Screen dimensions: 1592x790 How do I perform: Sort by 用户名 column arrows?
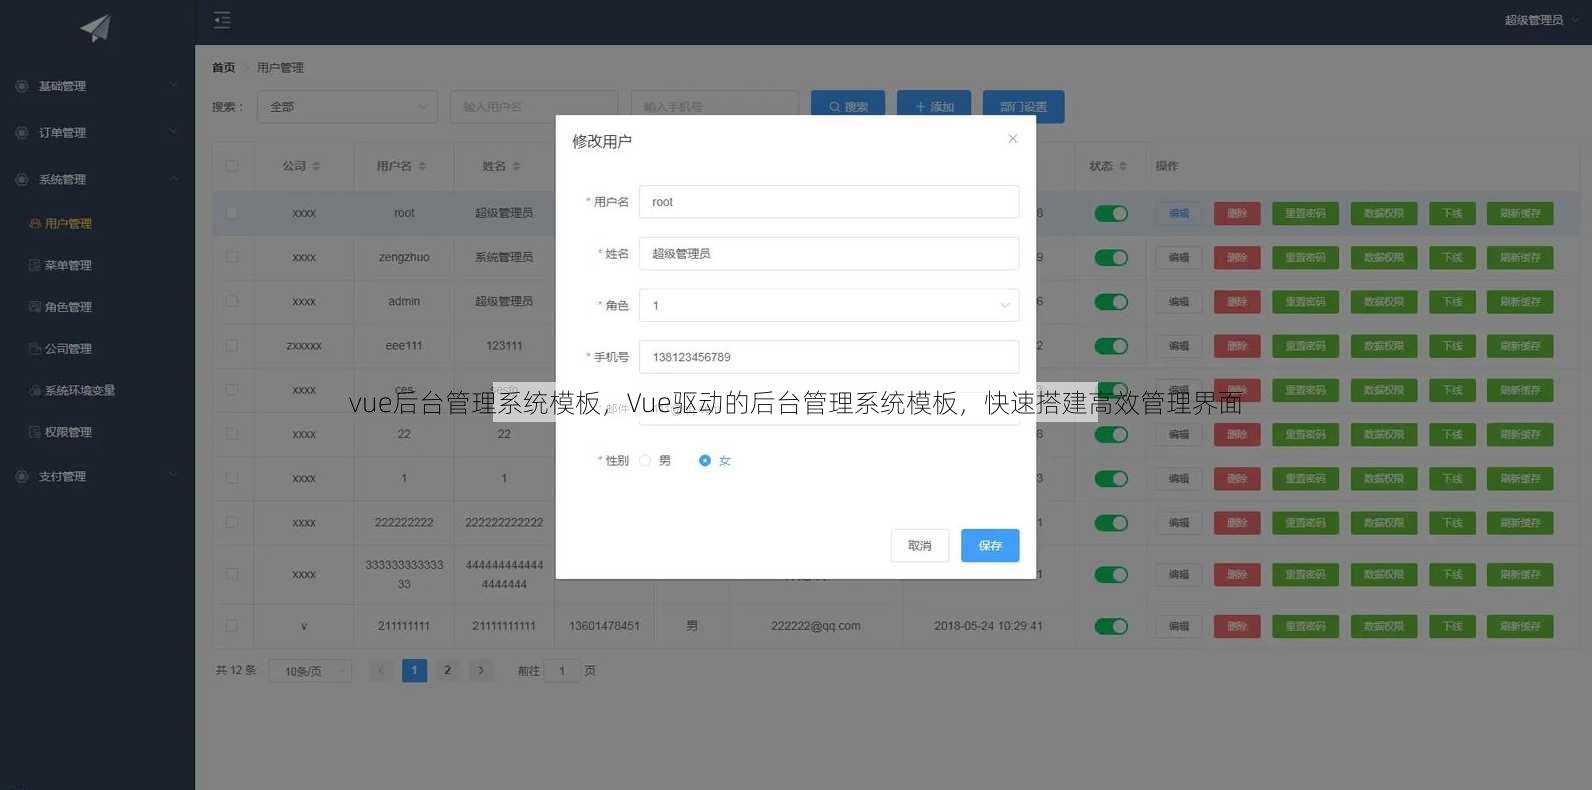tap(422, 166)
